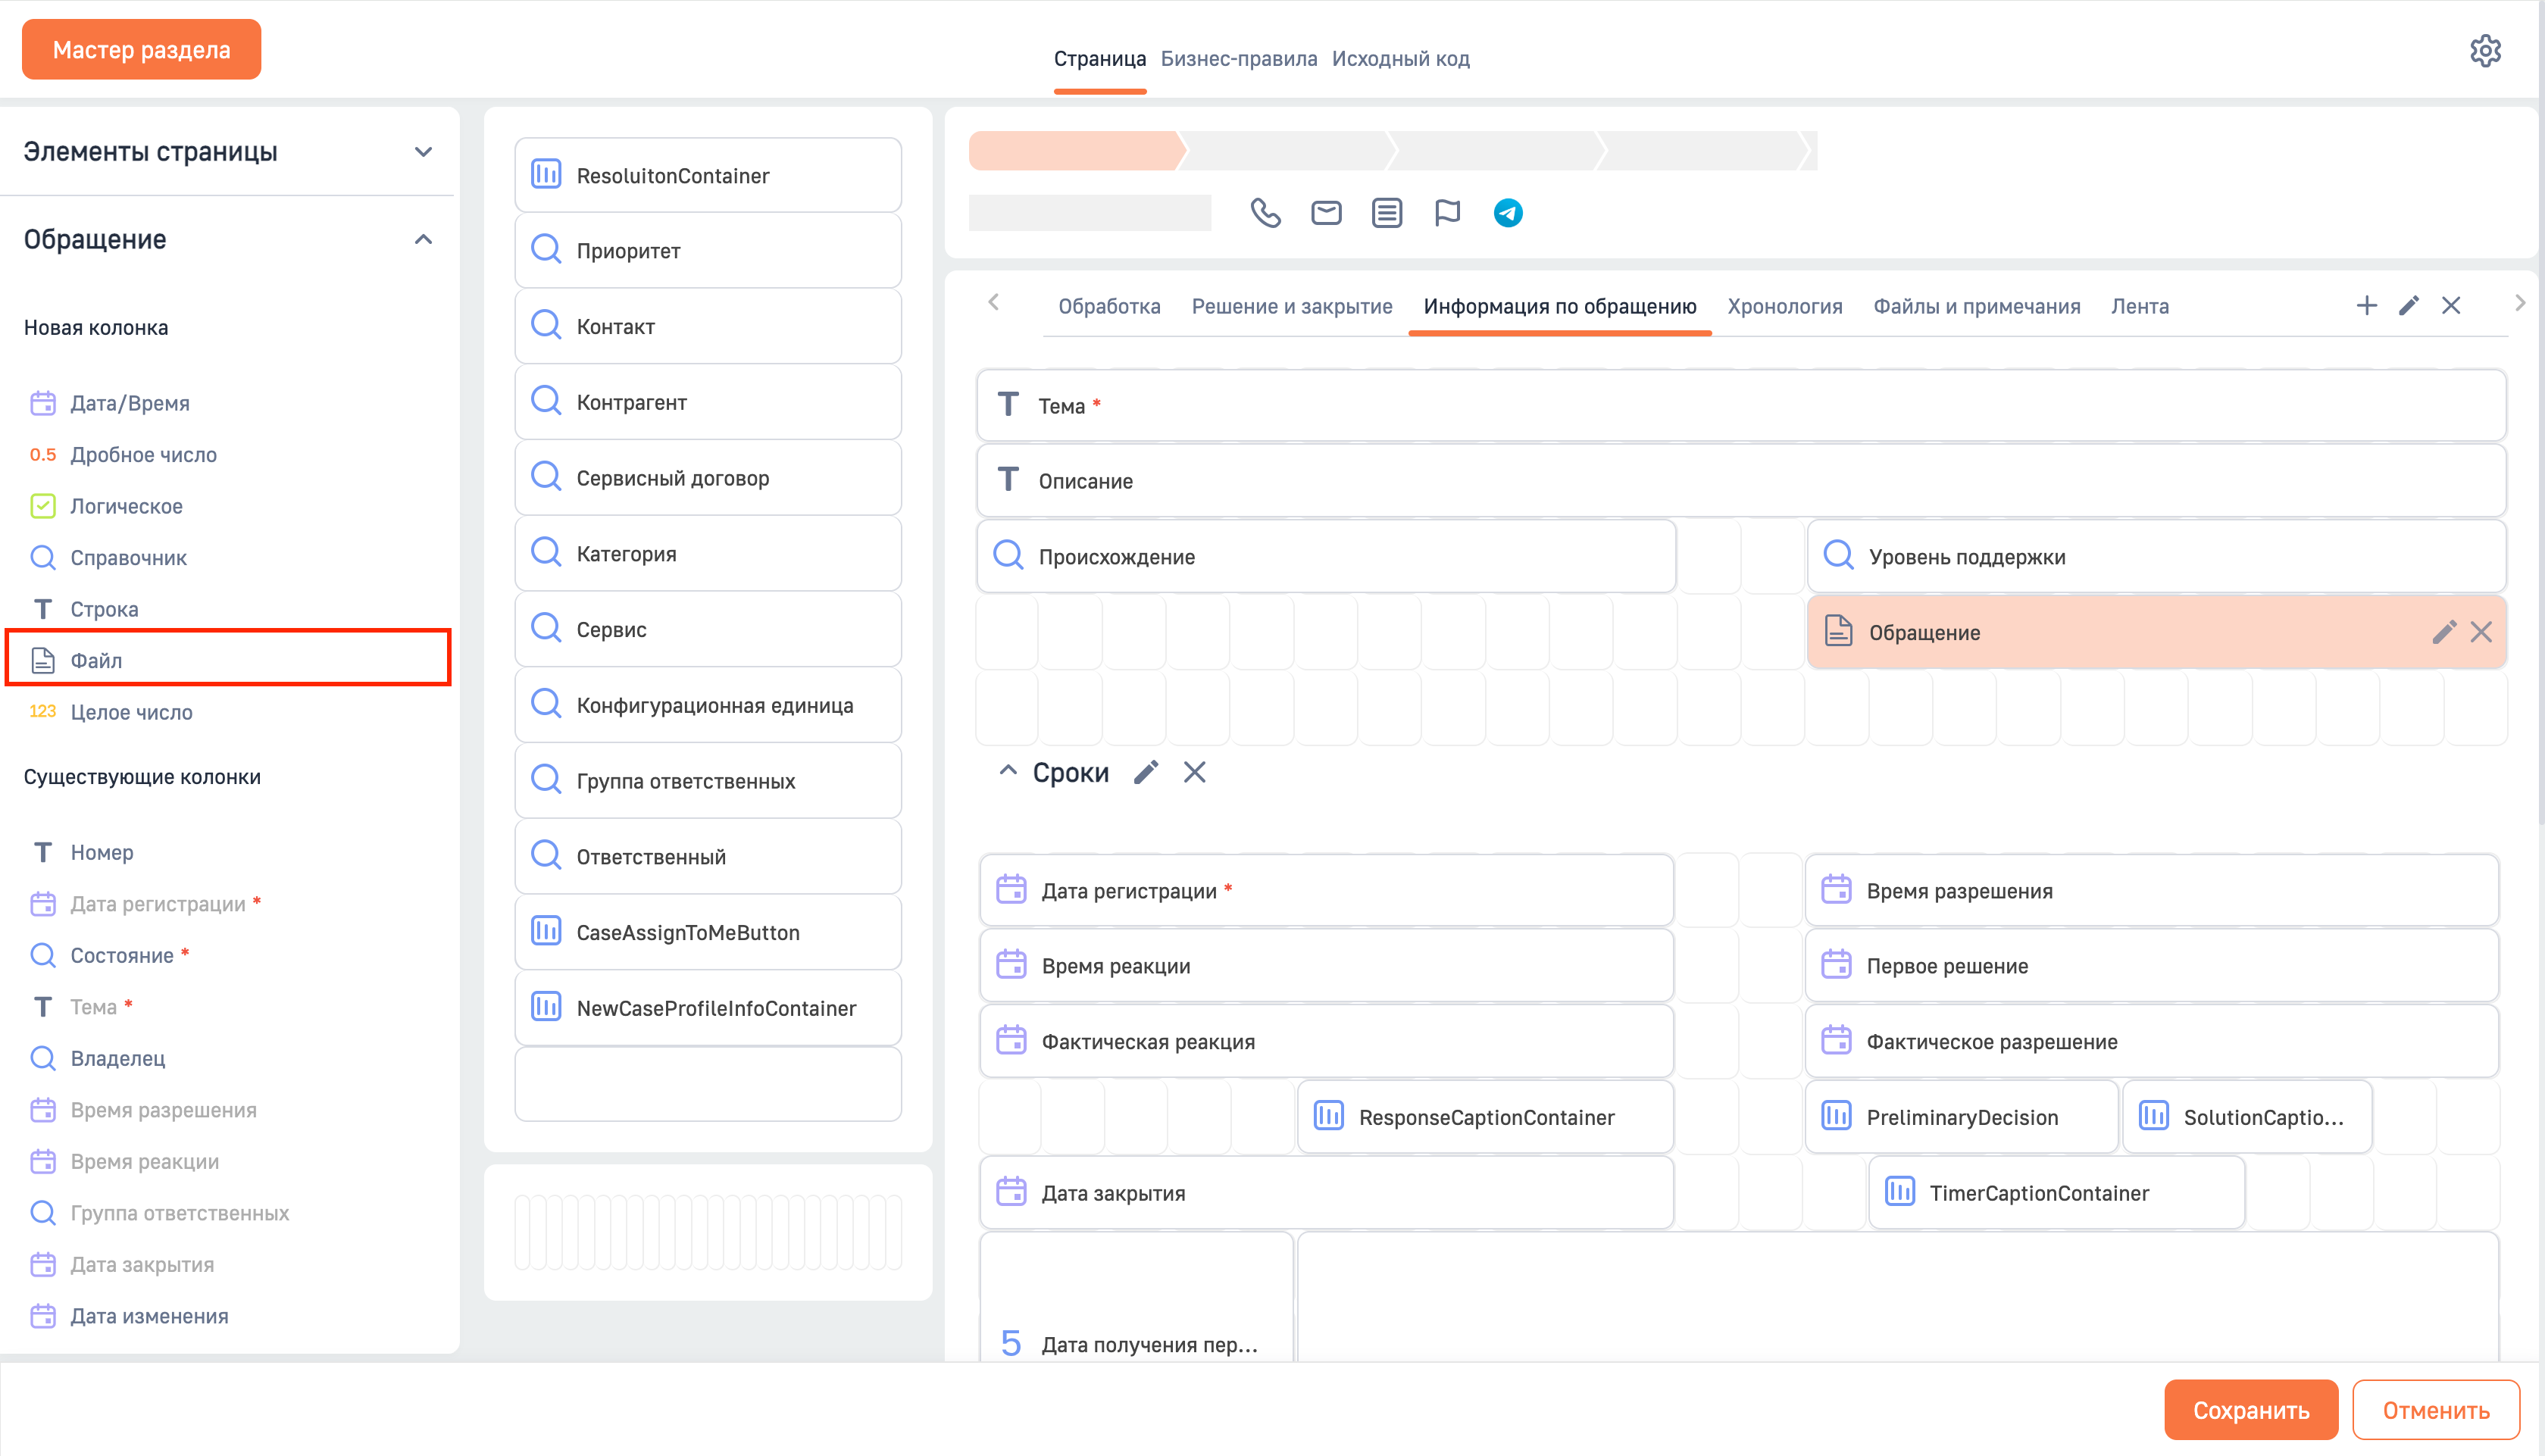Open the Хронология tab
The width and height of the screenshot is (2545, 1456).
(1784, 307)
